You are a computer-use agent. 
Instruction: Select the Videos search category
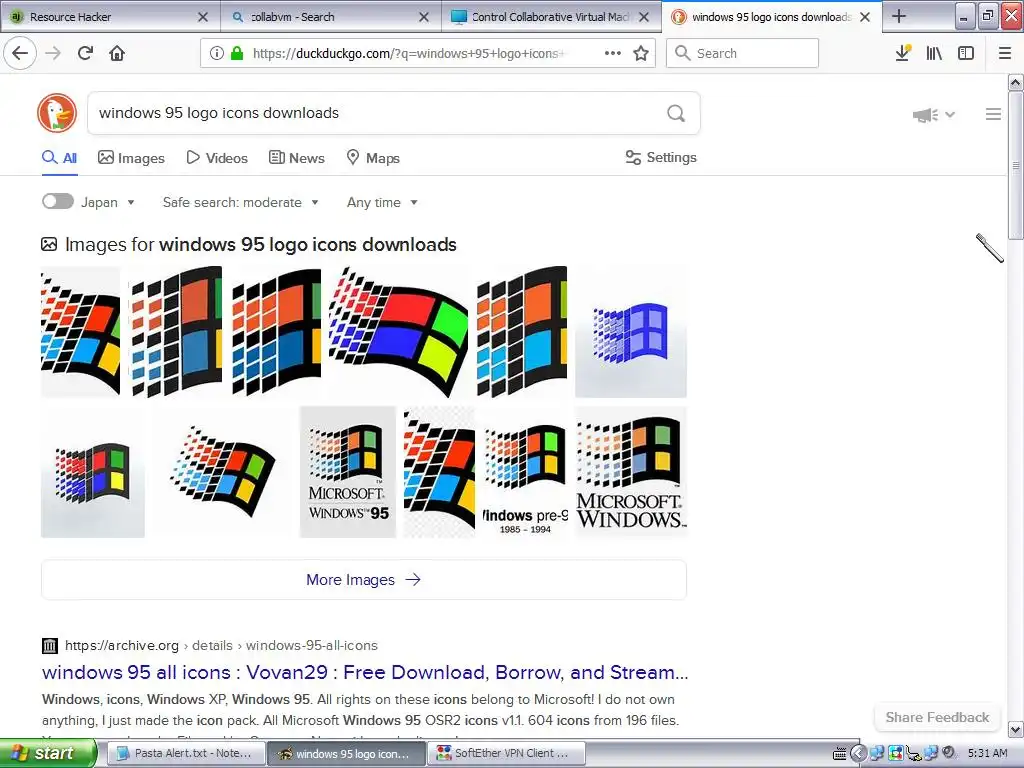(217, 158)
